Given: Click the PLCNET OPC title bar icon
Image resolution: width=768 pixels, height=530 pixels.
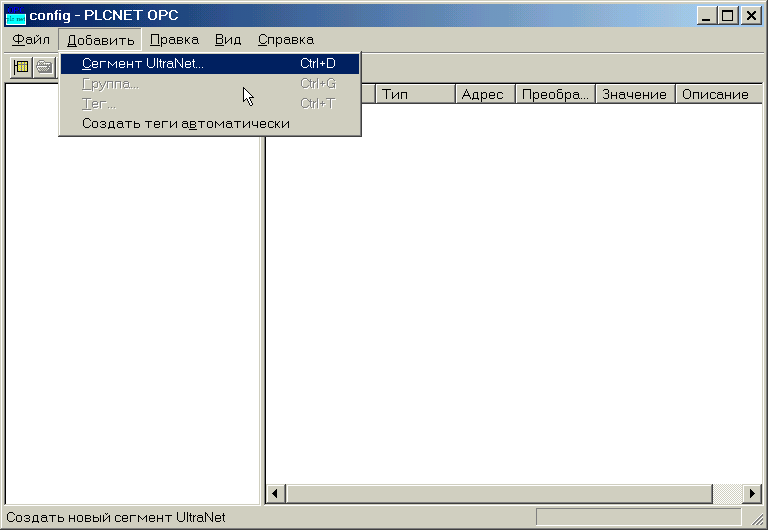Looking at the screenshot, I should [15, 15].
